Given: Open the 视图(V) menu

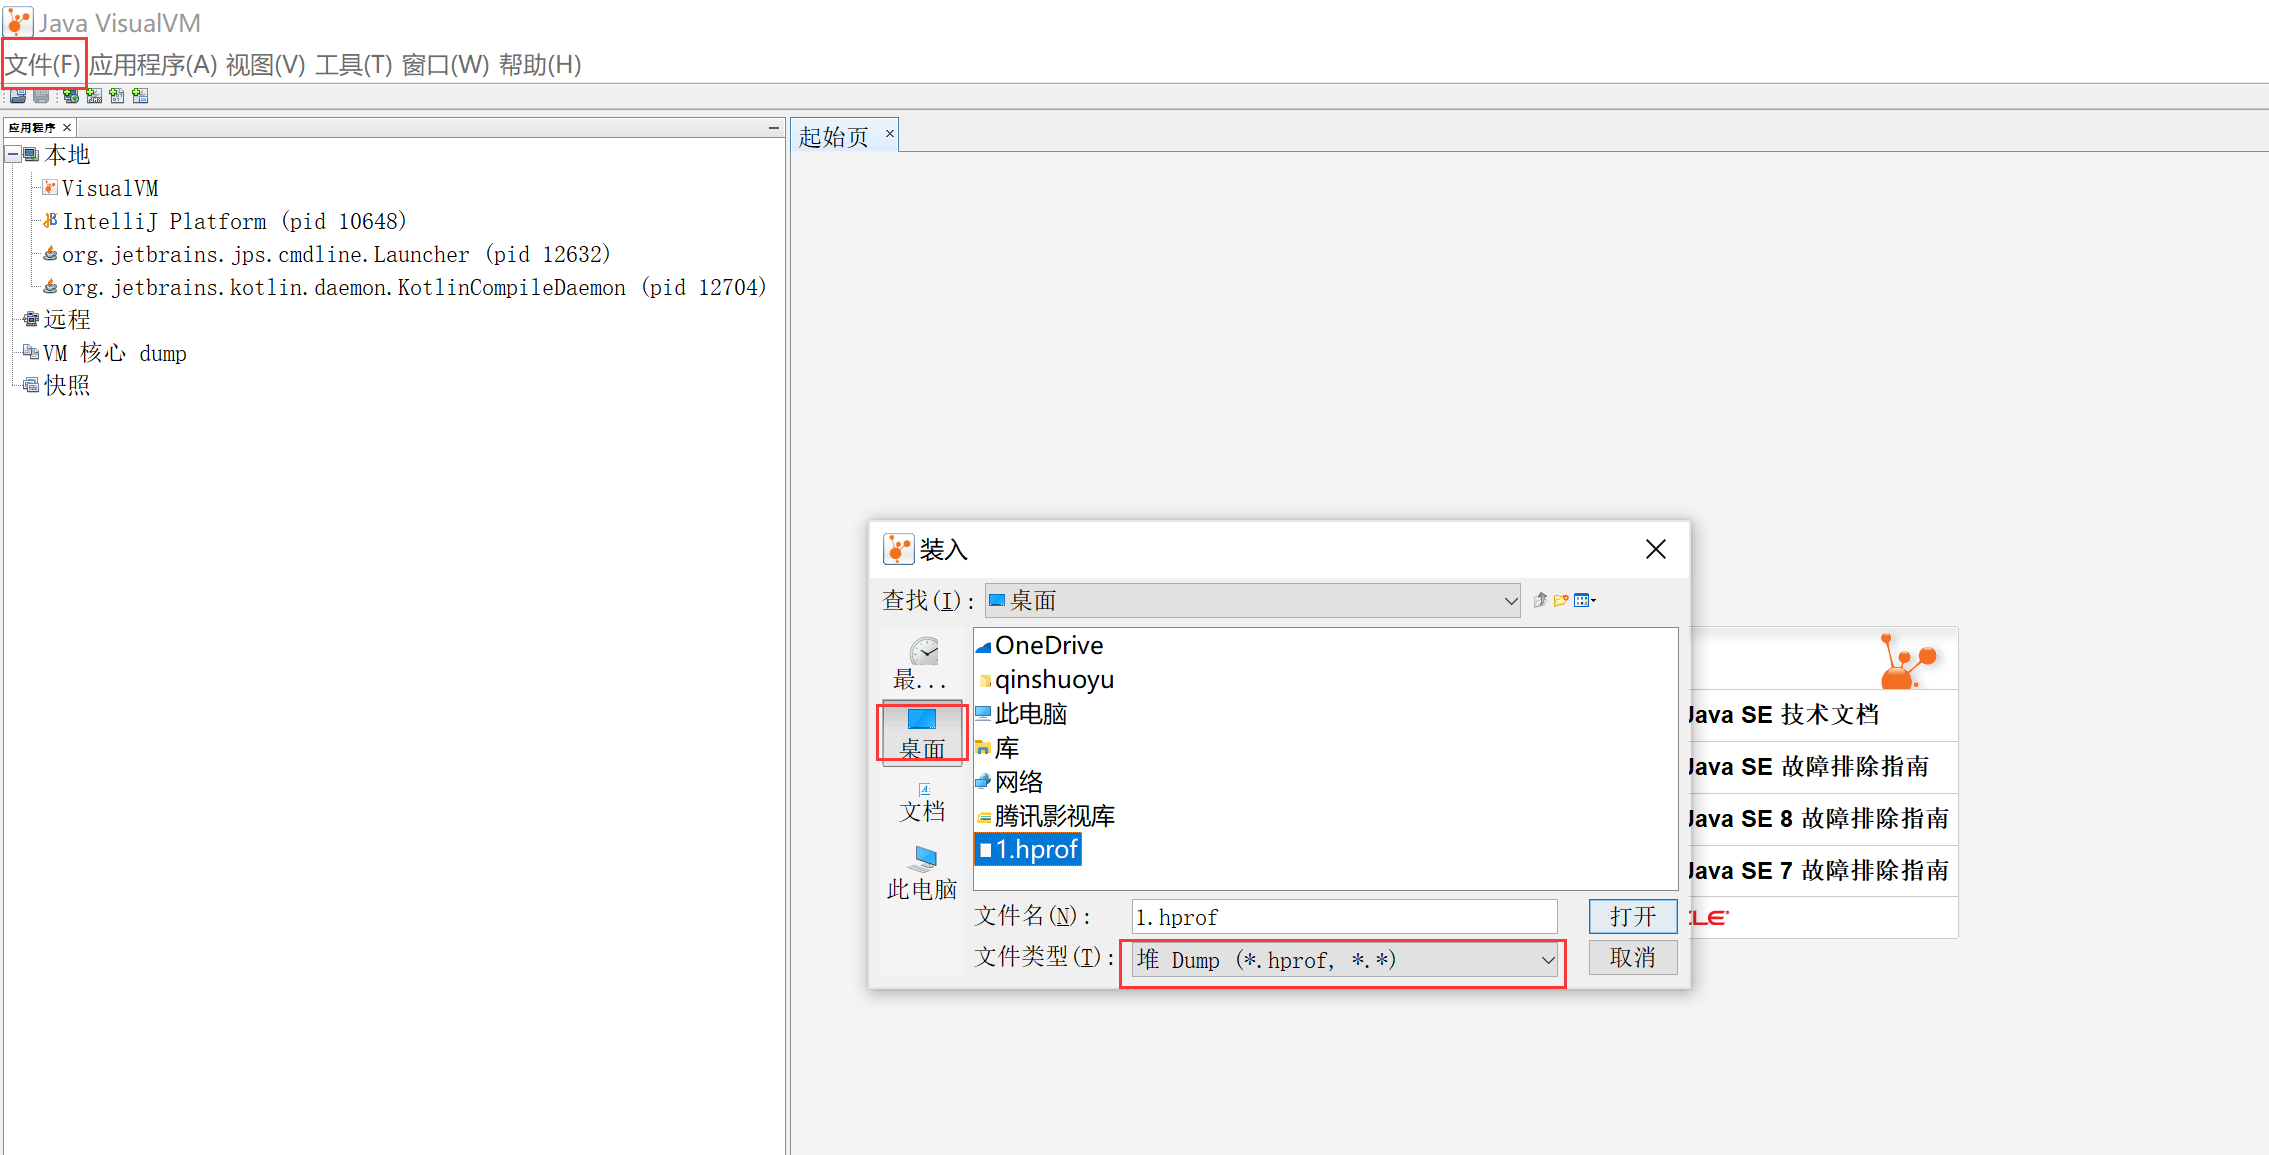Looking at the screenshot, I should coord(266,65).
